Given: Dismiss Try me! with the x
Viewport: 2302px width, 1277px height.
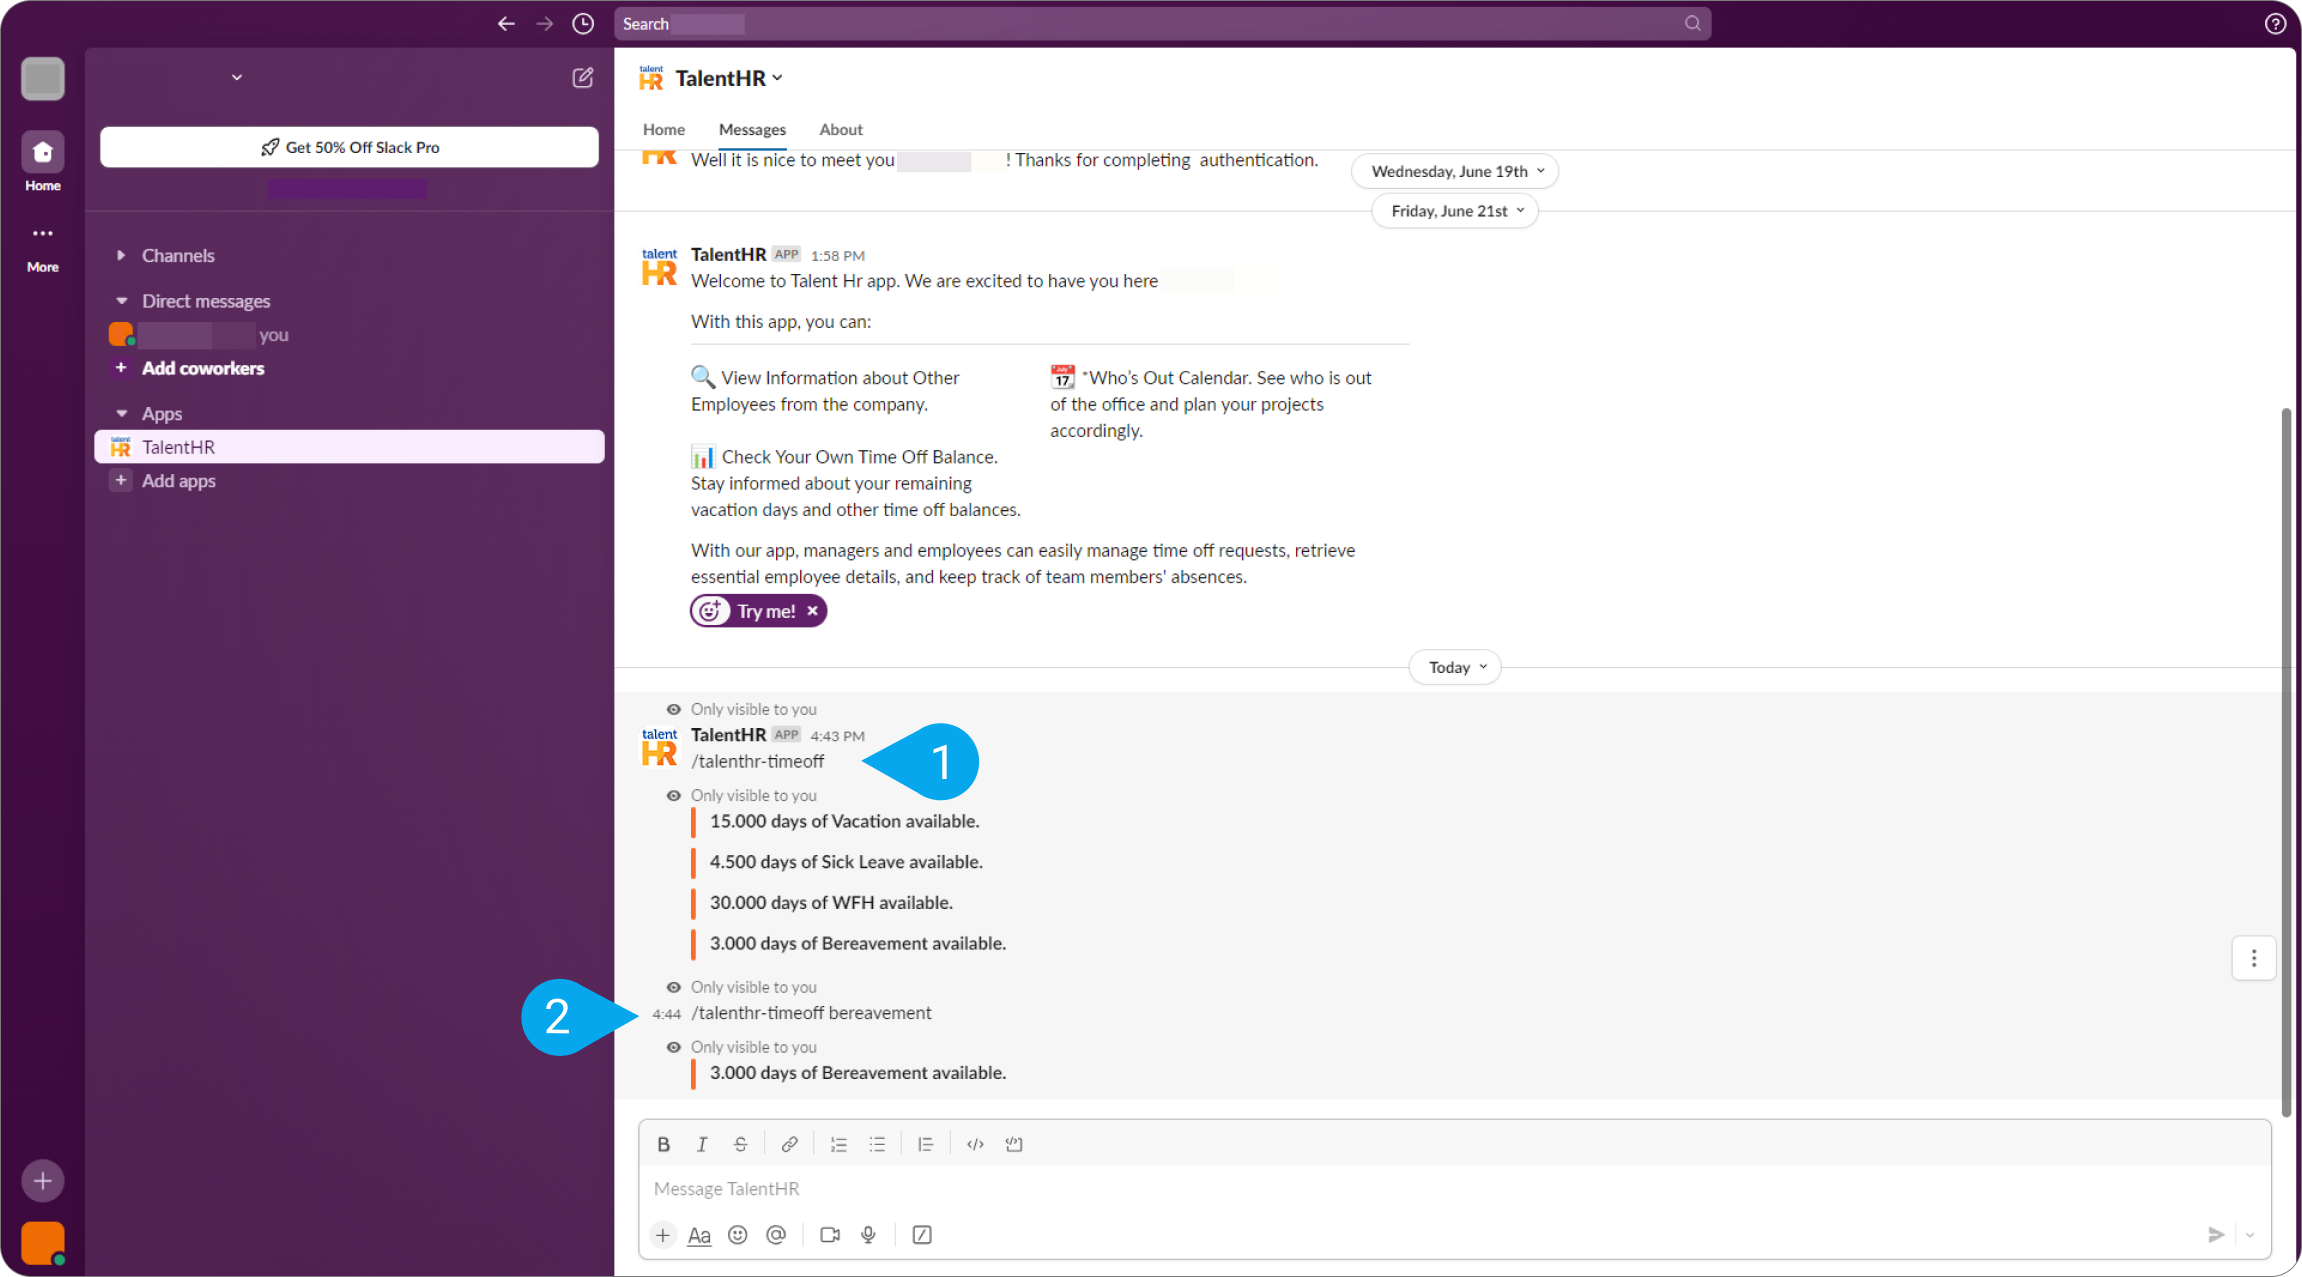Looking at the screenshot, I should [812, 611].
